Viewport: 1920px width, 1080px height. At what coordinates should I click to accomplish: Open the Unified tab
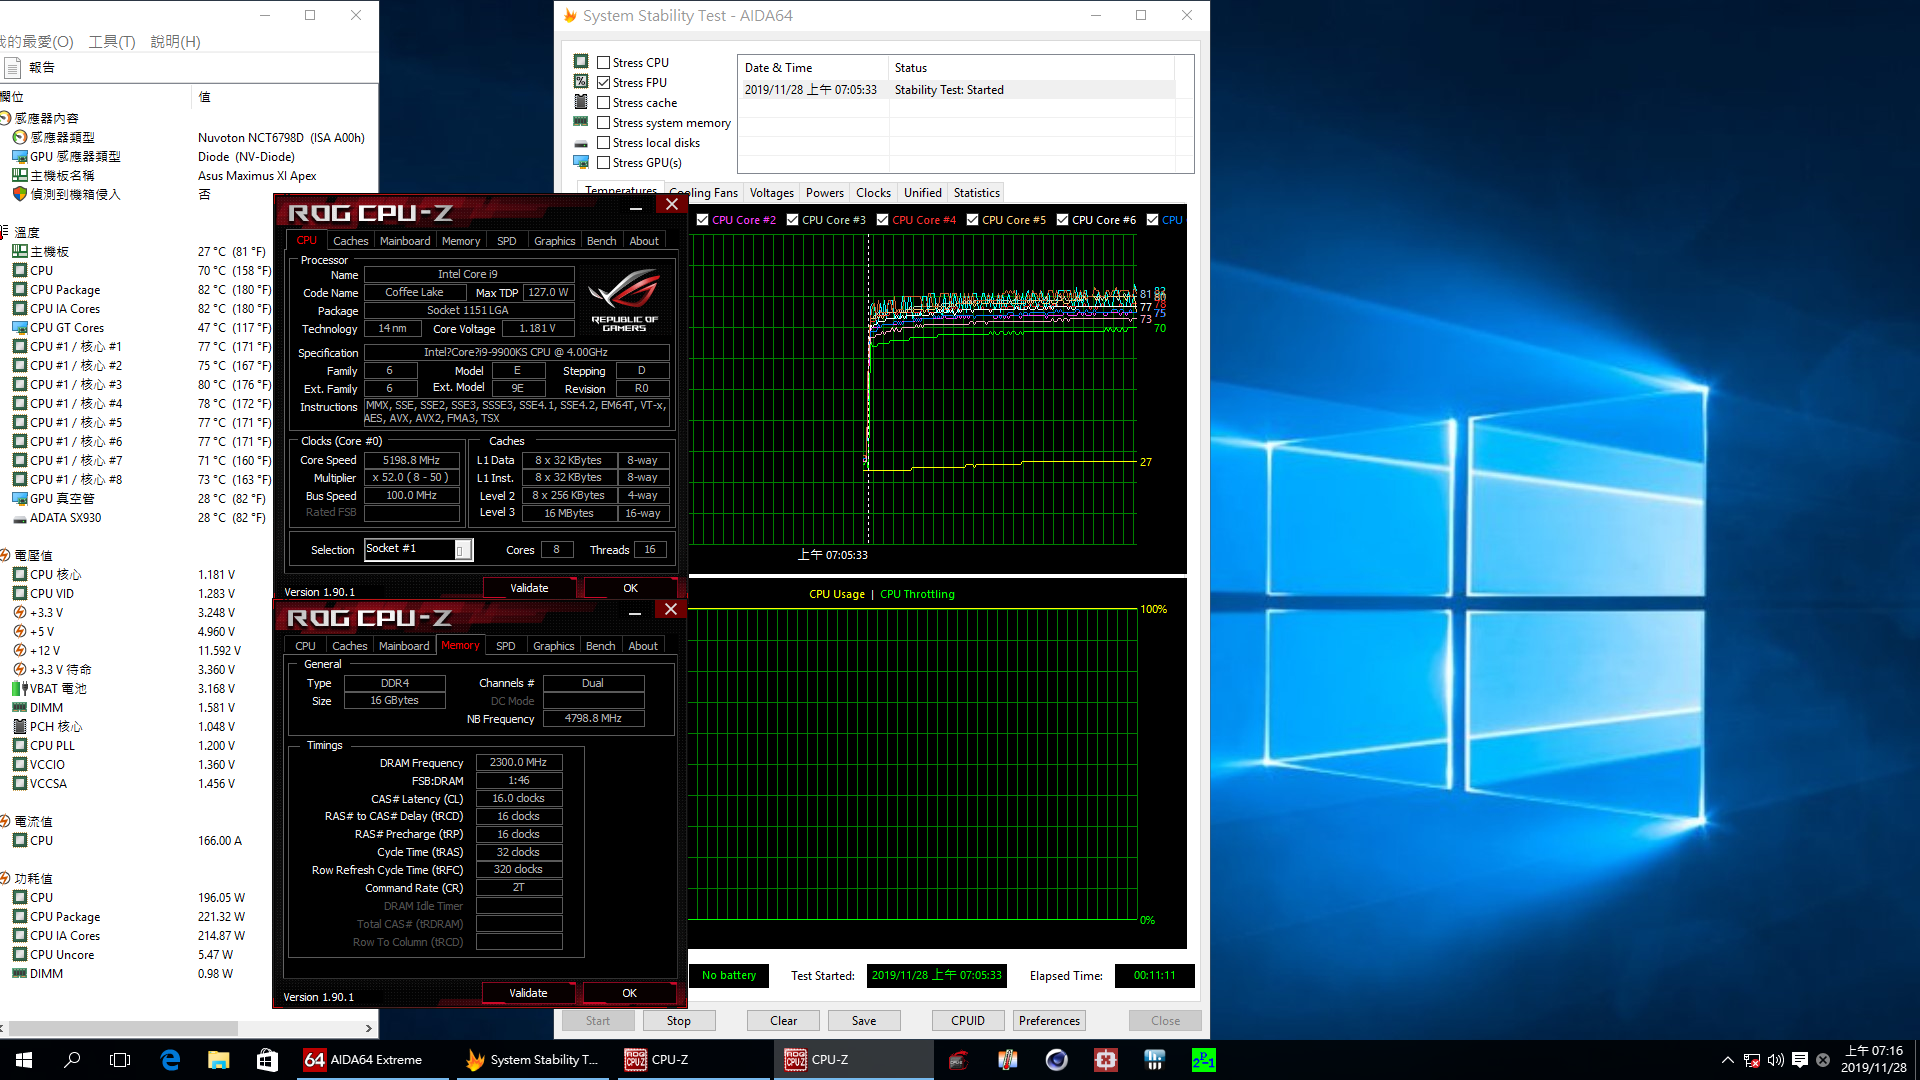pyautogui.click(x=923, y=193)
